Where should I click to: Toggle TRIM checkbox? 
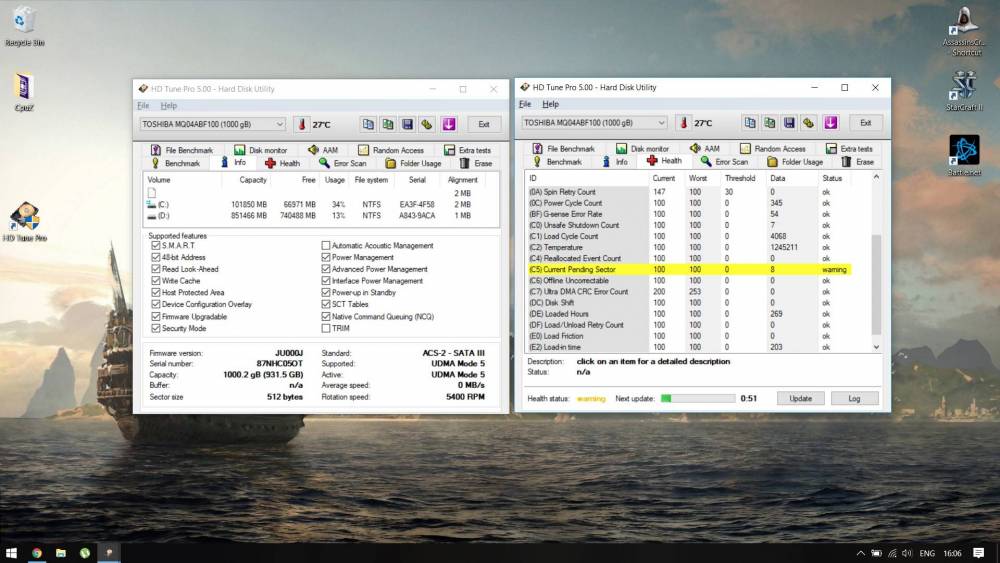[326, 328]
